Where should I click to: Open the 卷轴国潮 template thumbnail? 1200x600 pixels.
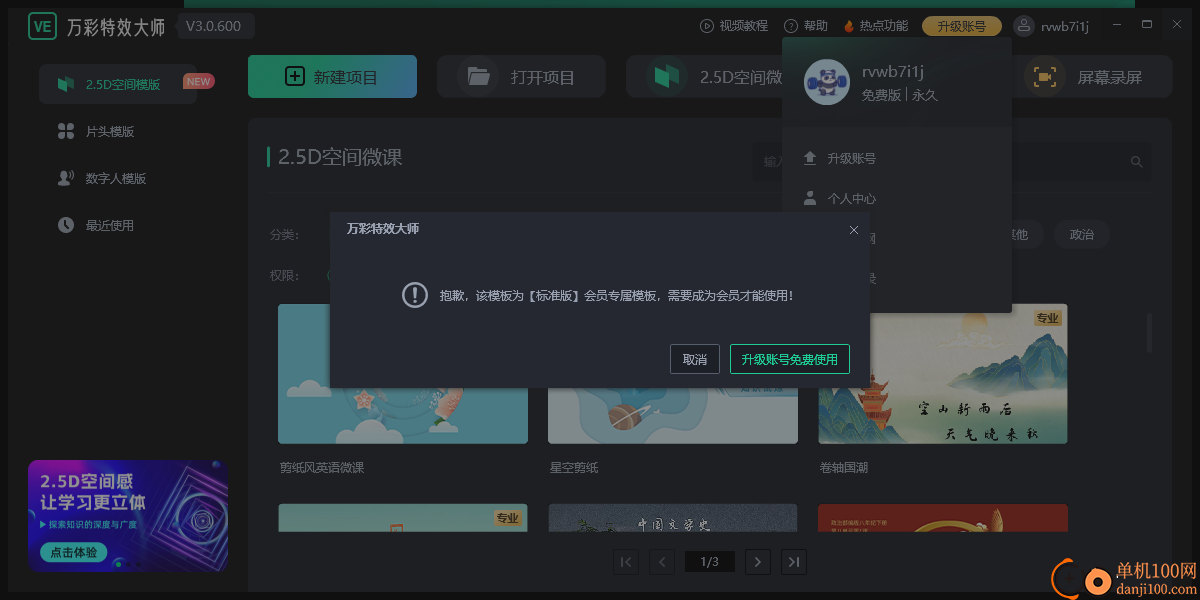[943, 374]
